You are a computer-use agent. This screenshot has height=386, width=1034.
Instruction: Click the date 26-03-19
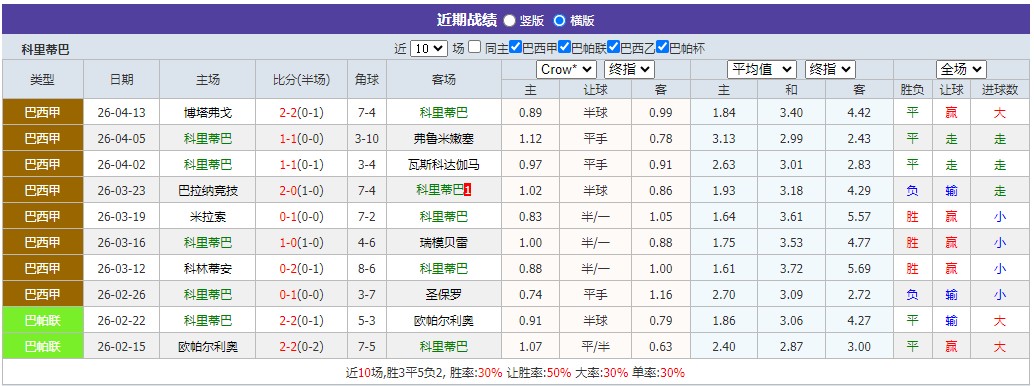(121, 216)
